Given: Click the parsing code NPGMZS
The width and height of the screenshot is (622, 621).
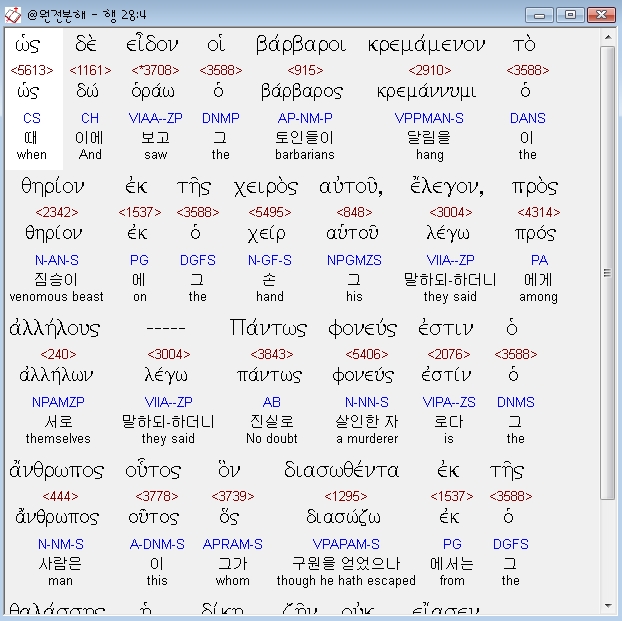Looking at the screenshot, I should coord(354,260).
